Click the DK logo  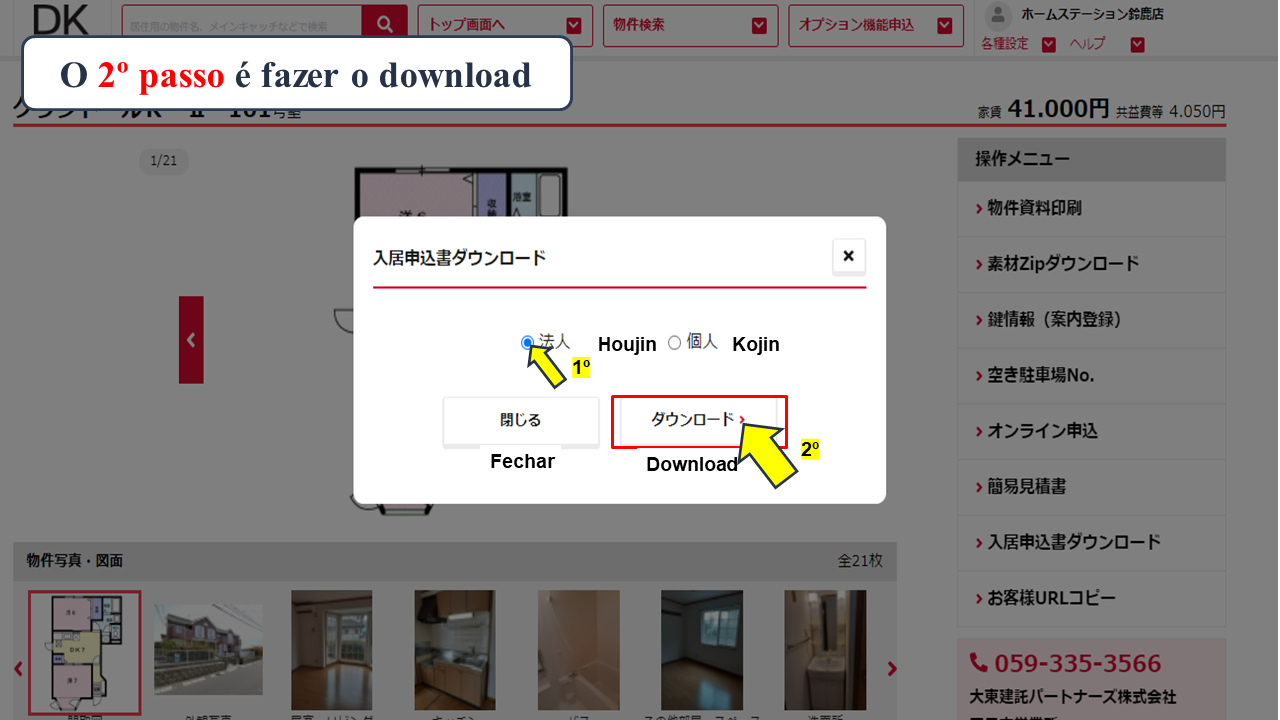tap(61, 21)
